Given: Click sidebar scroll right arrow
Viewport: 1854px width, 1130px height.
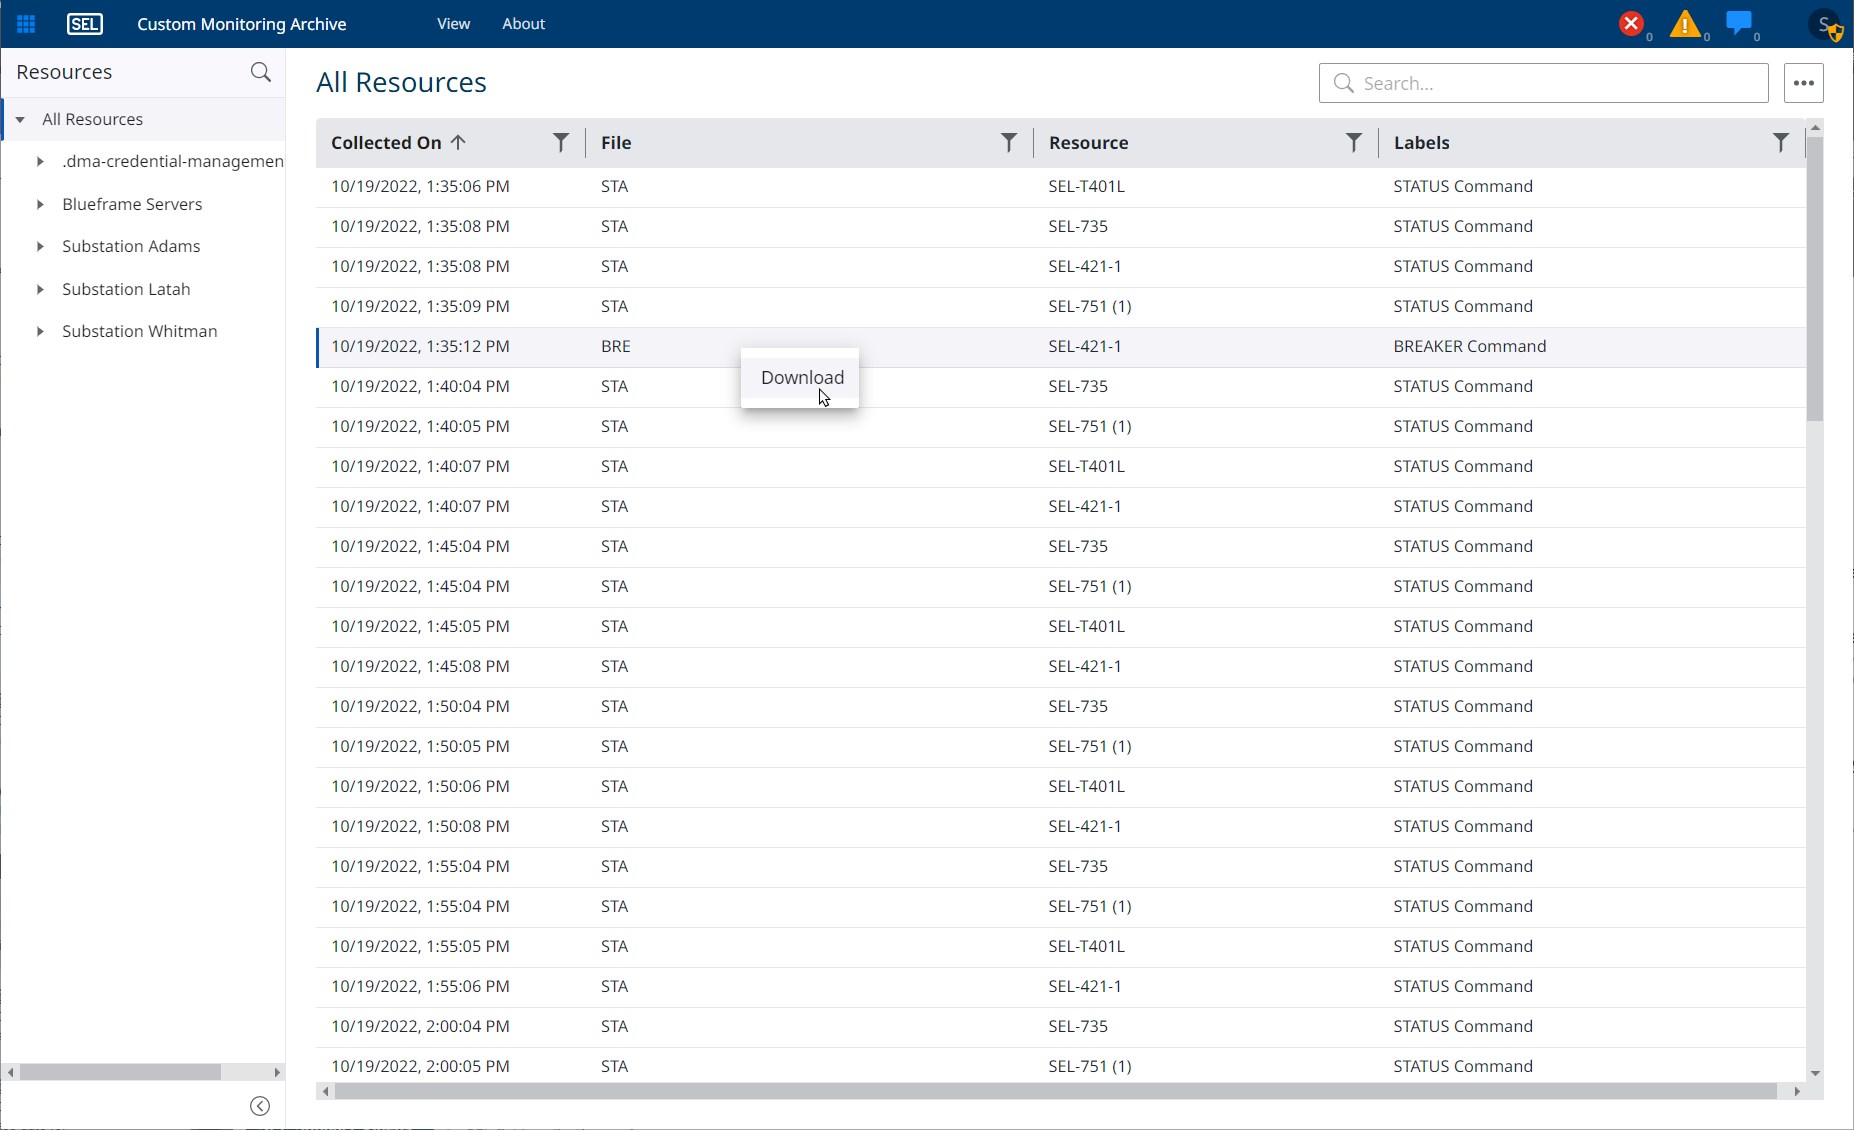Looking at the screenshot, I should tap(277, 1072).
